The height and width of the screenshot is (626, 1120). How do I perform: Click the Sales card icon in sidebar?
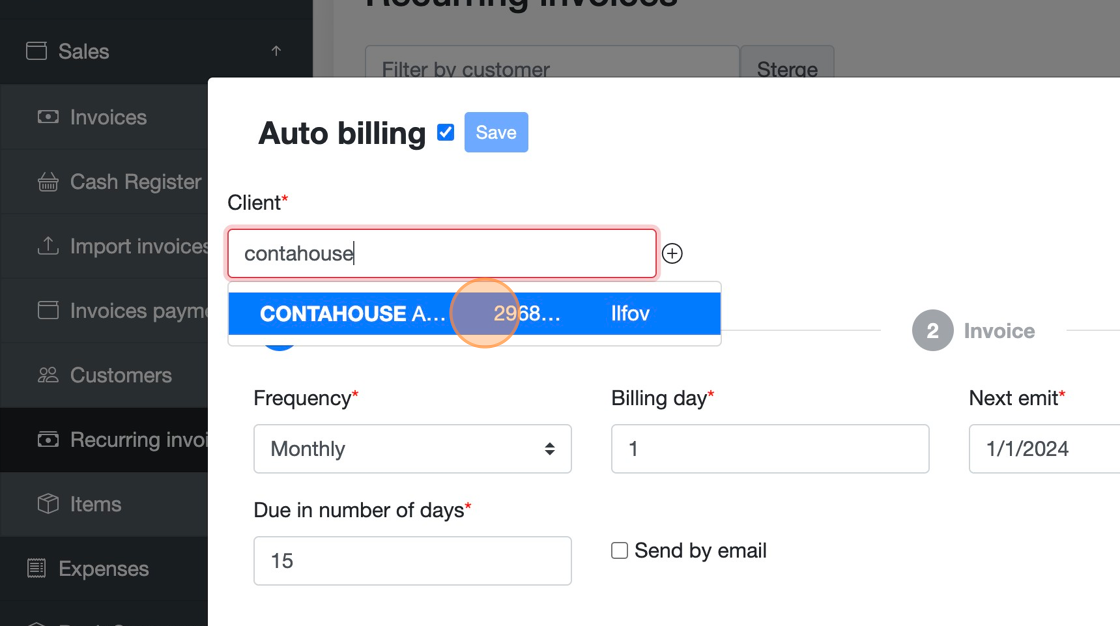pos(37,51)
